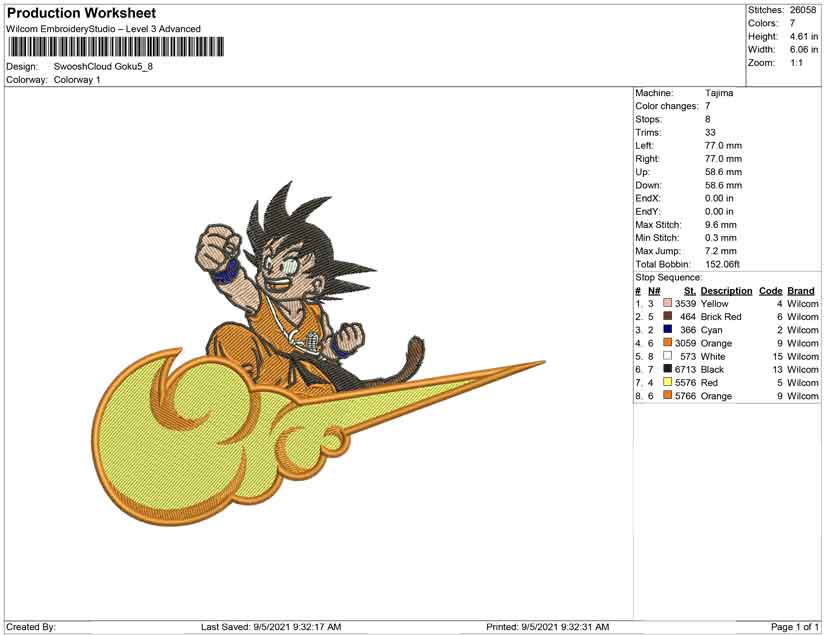
Task: Select the White thread color swatch
Action: point(668,356)
